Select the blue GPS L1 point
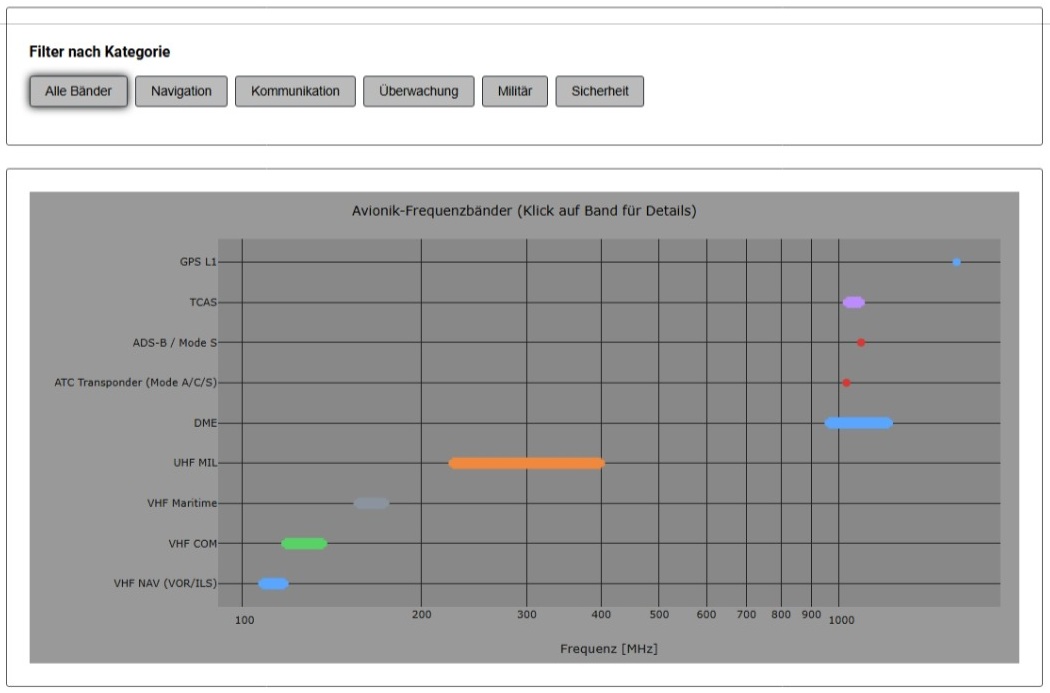1050x693 pixels. click(x=957, y=262)
